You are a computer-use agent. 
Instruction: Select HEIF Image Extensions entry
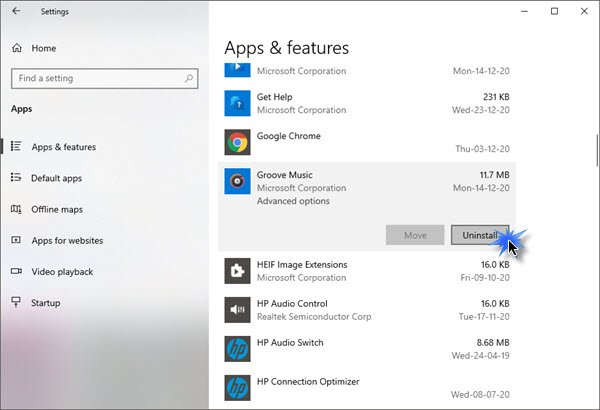click(x=367, y=271)
